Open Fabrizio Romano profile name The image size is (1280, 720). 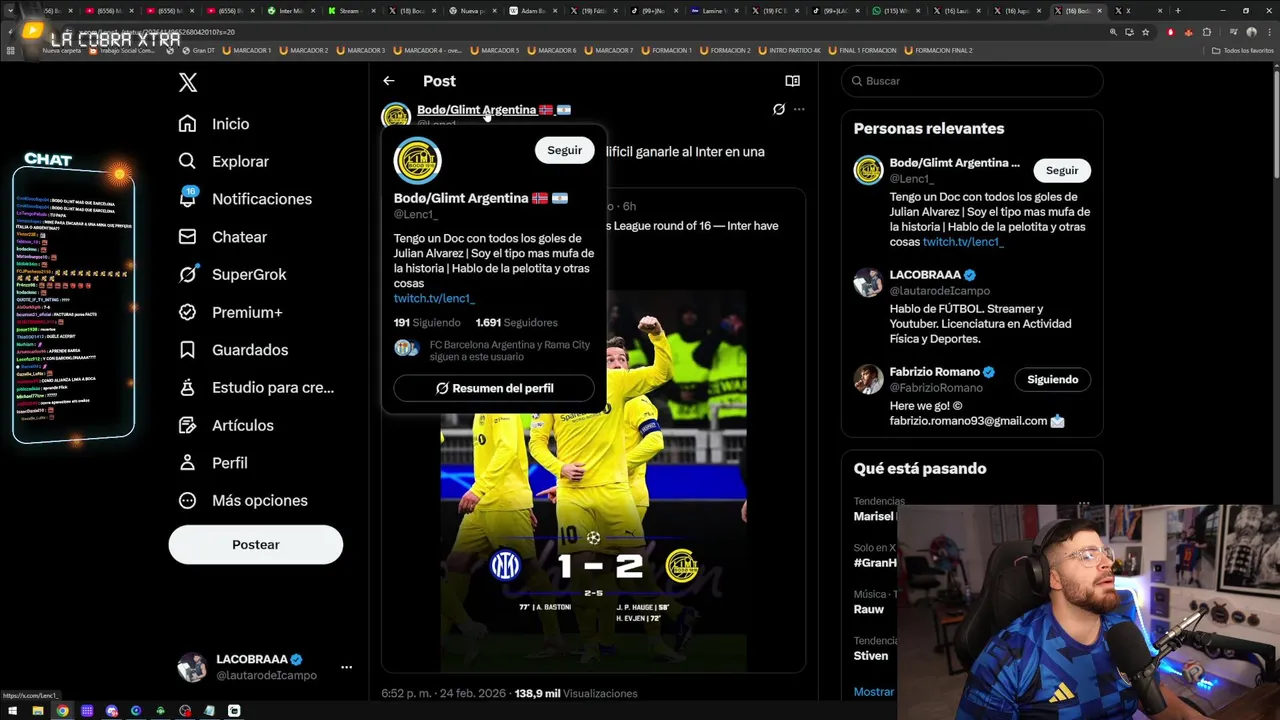pos(935,371)
